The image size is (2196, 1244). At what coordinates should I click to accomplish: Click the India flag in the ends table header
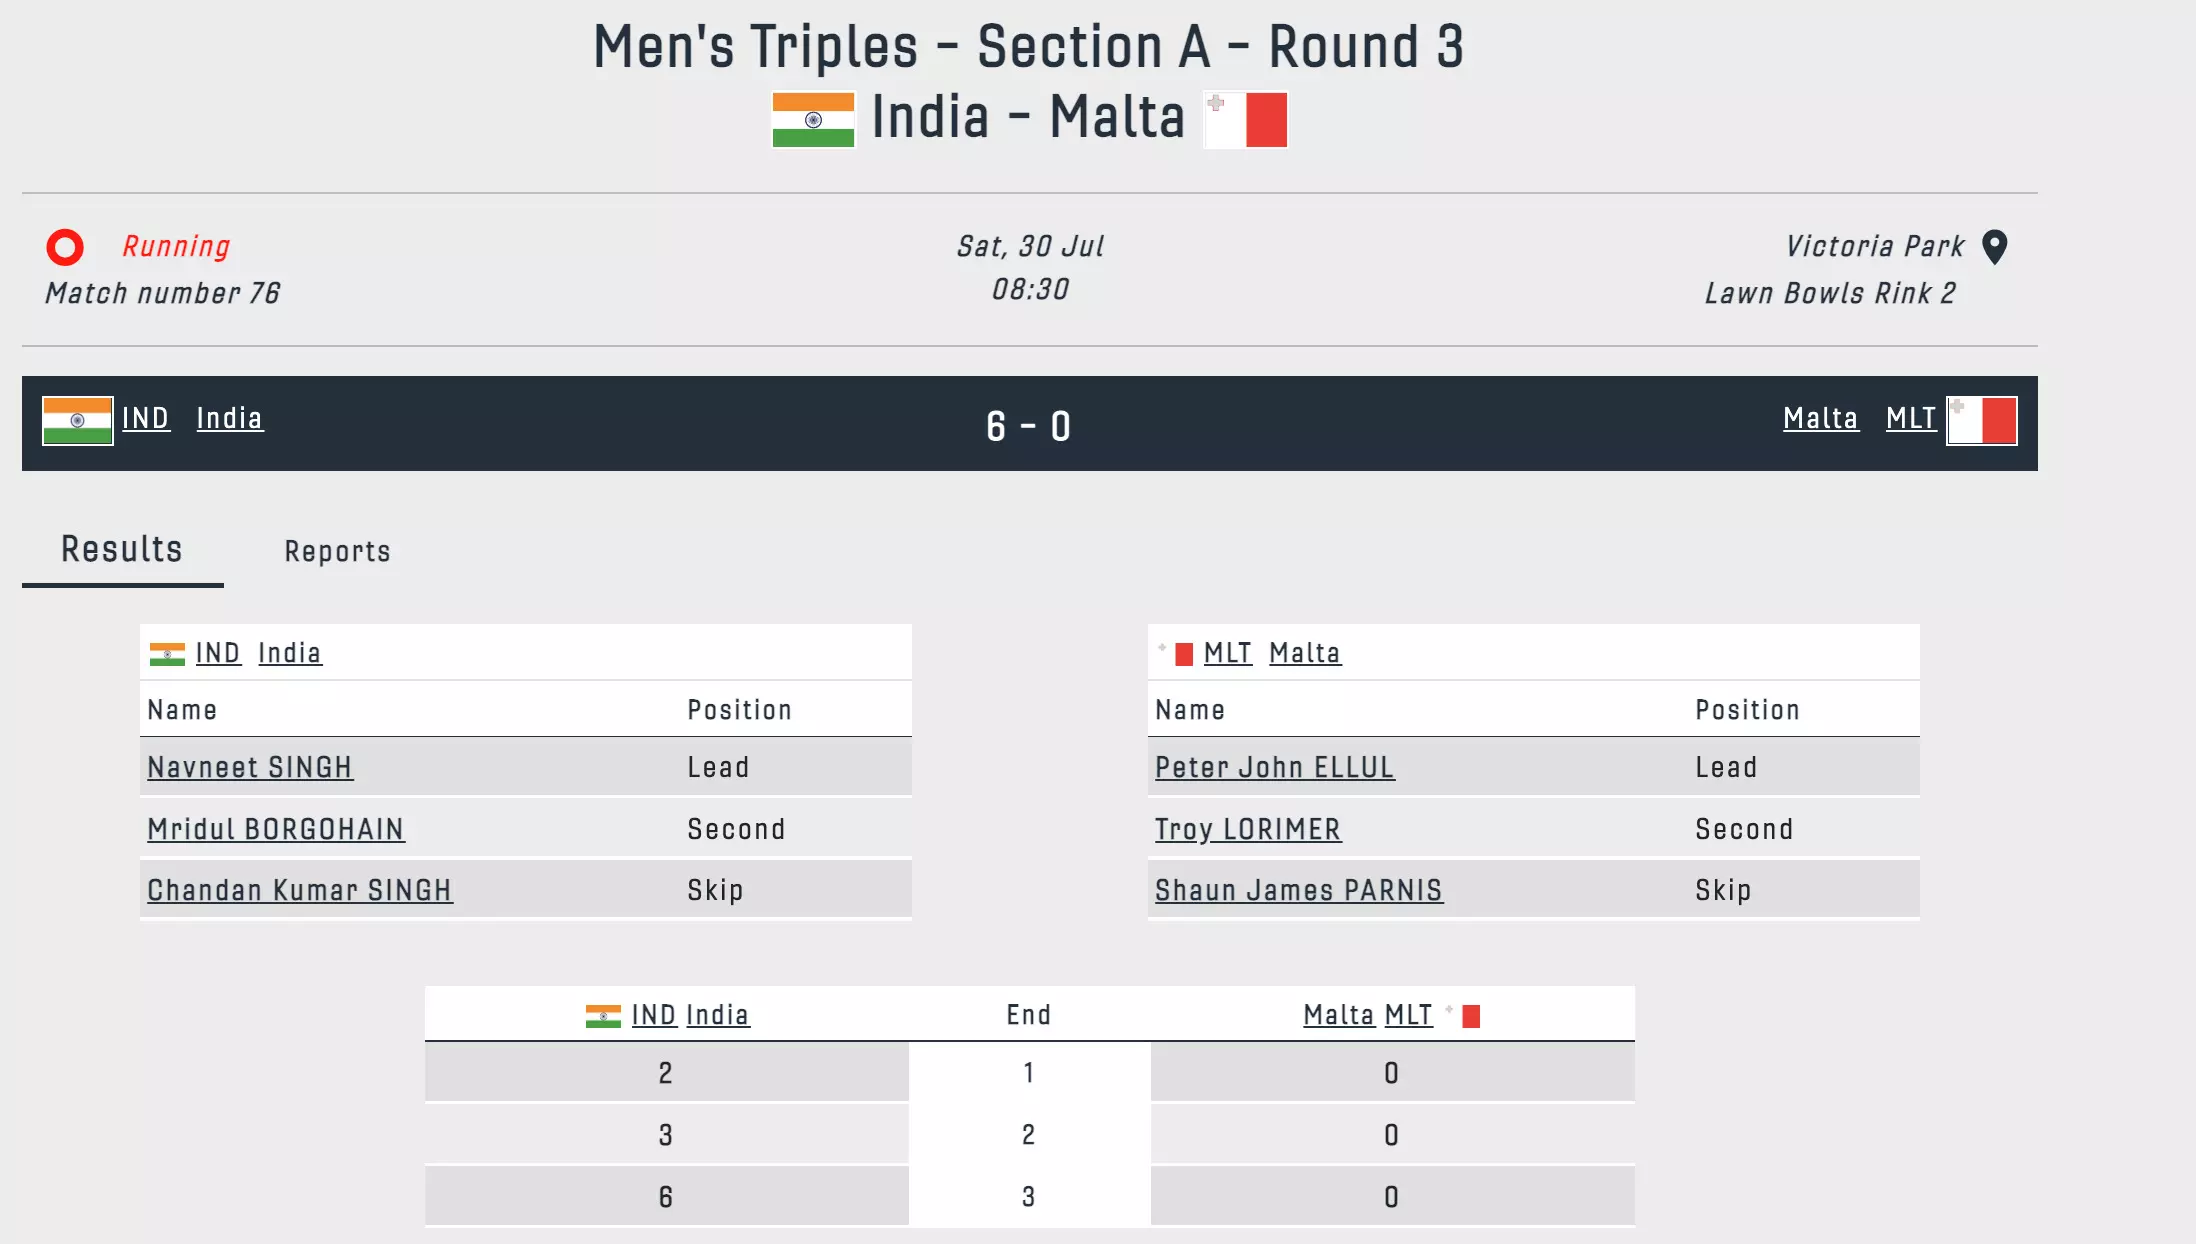pyautogui.click(x=603, y=1016)
